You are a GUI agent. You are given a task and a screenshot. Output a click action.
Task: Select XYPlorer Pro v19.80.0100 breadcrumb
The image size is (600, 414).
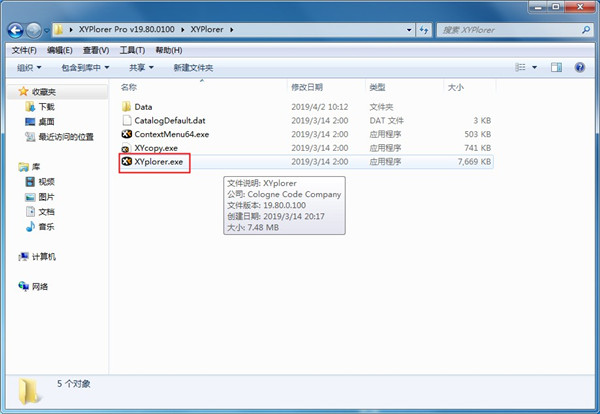pyautogui.click(x=127, y=29)
